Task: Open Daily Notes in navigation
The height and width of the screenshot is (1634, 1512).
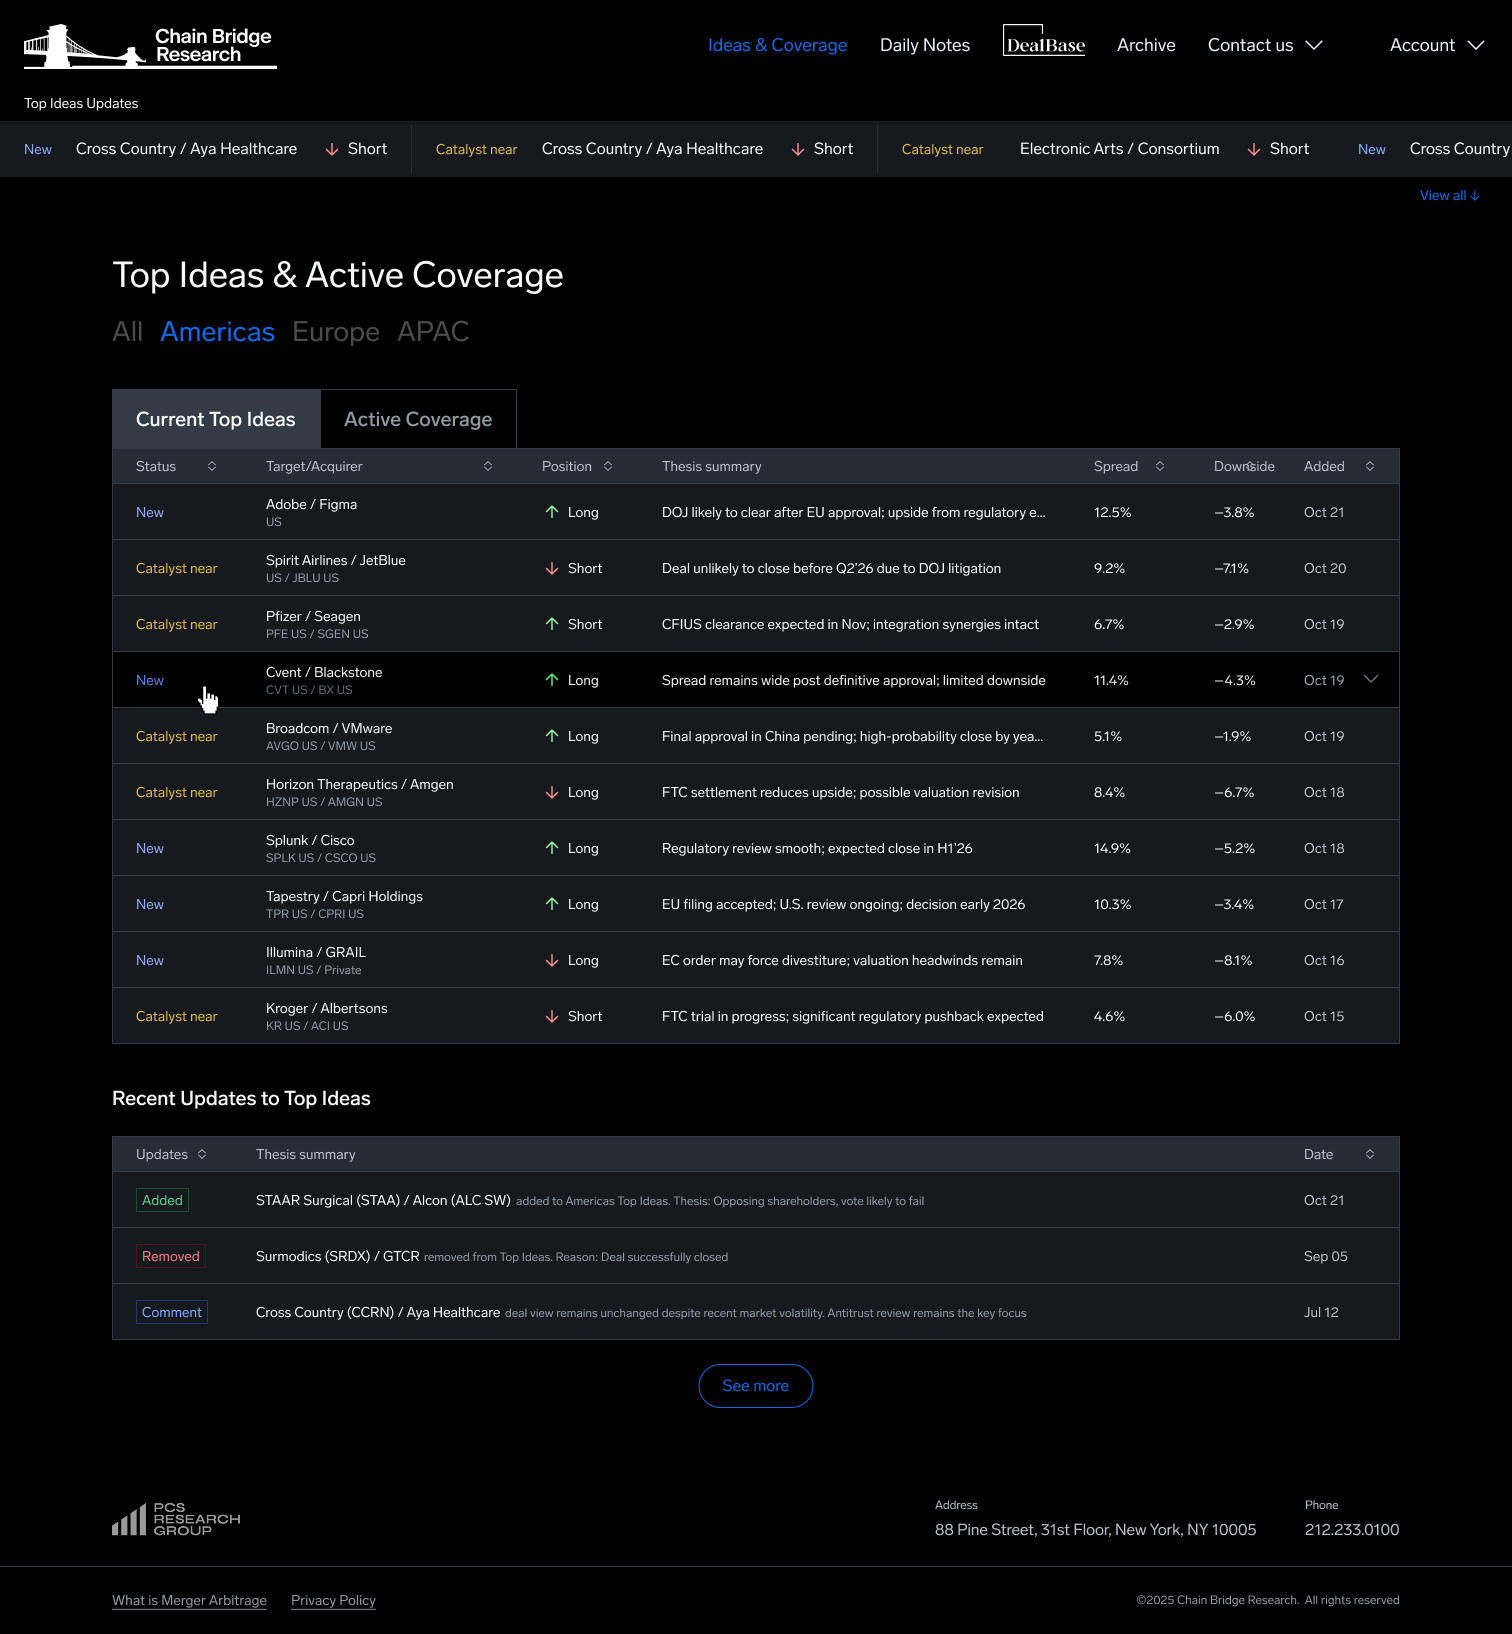Action: click(x=925, y=45)
